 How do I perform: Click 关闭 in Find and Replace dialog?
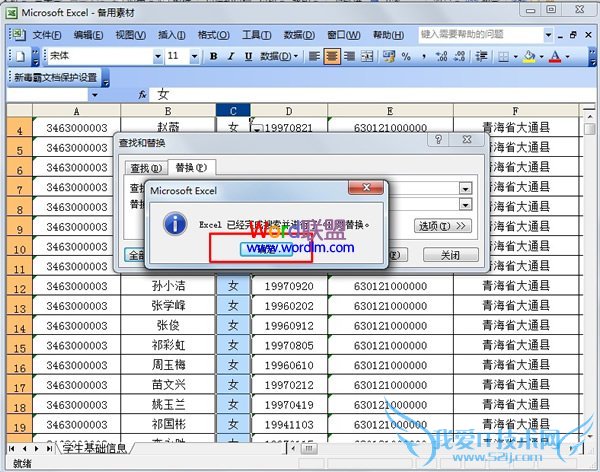pos(450,255)
